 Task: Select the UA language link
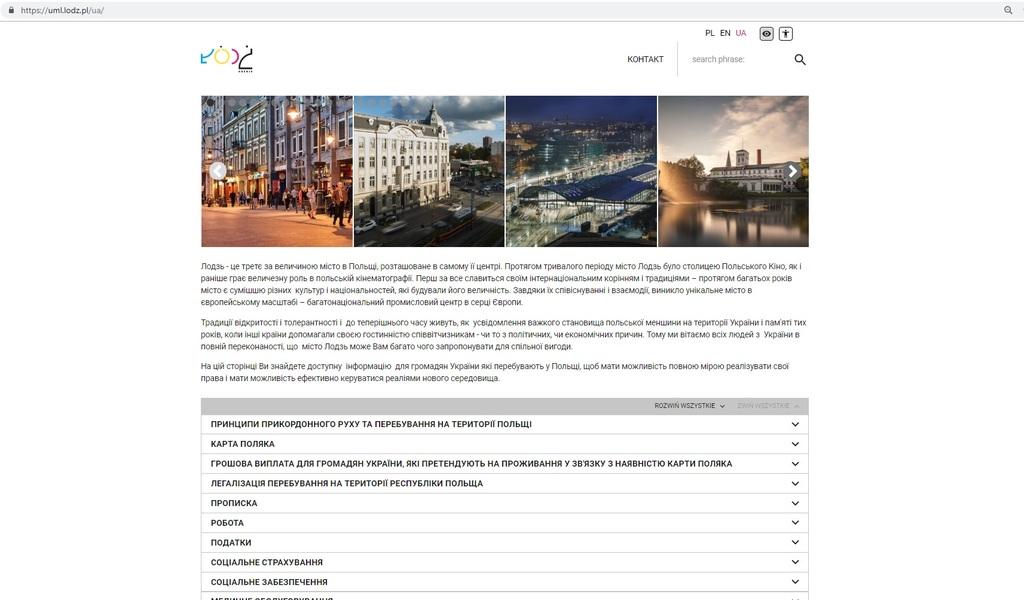pyautogui.click(x=741, y=33)
